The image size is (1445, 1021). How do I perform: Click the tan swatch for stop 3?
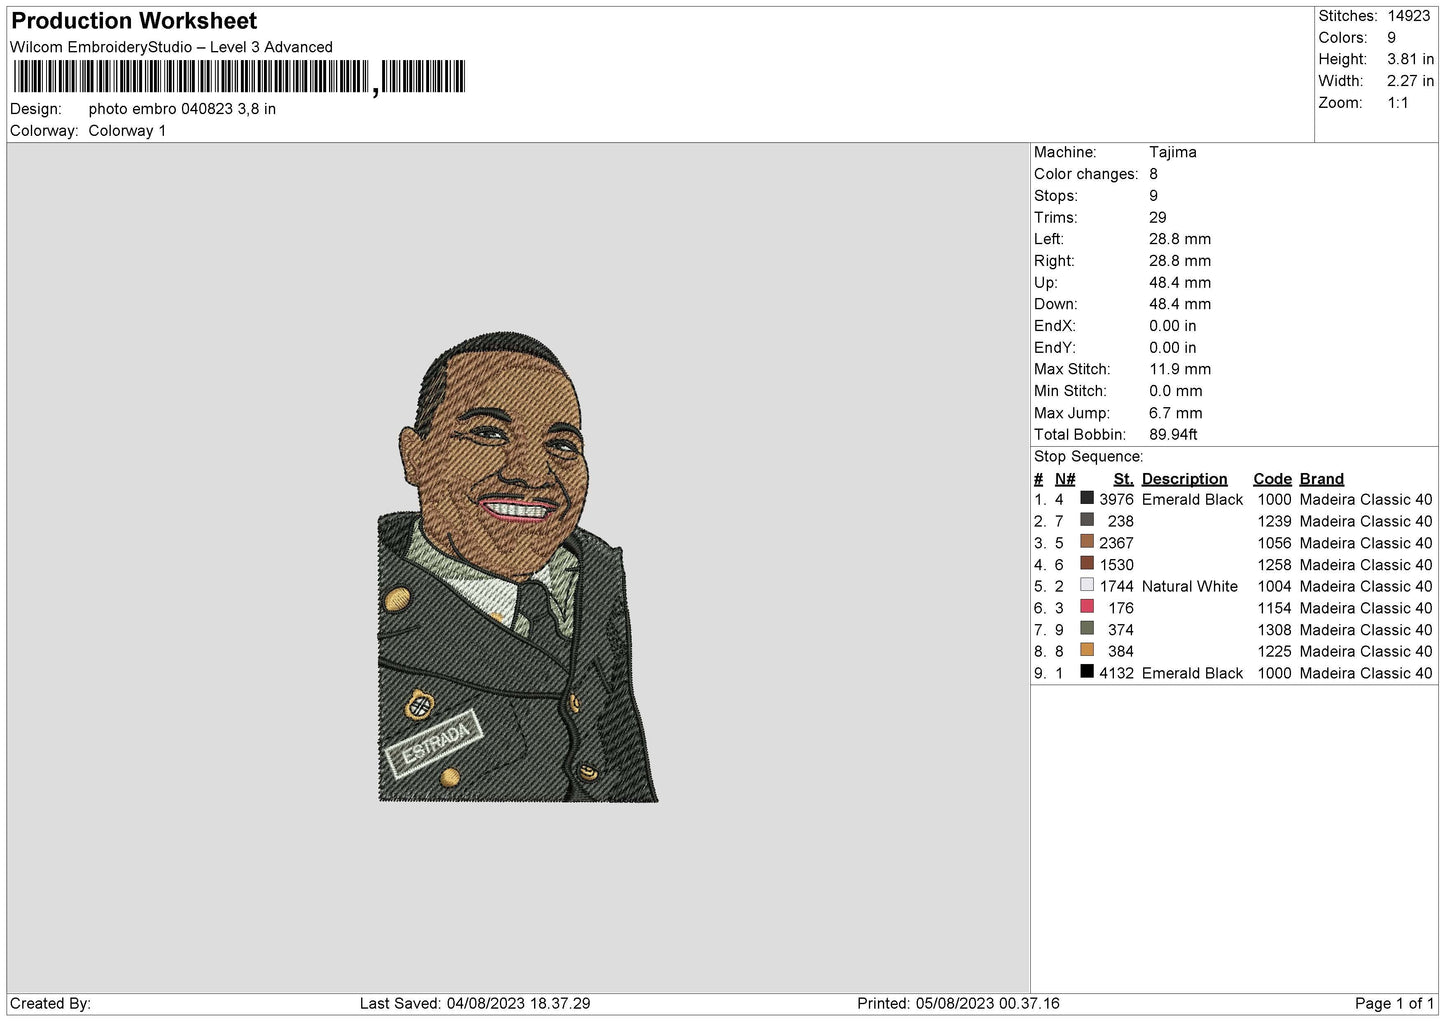pyautogui.click(x=1087, y=542)
